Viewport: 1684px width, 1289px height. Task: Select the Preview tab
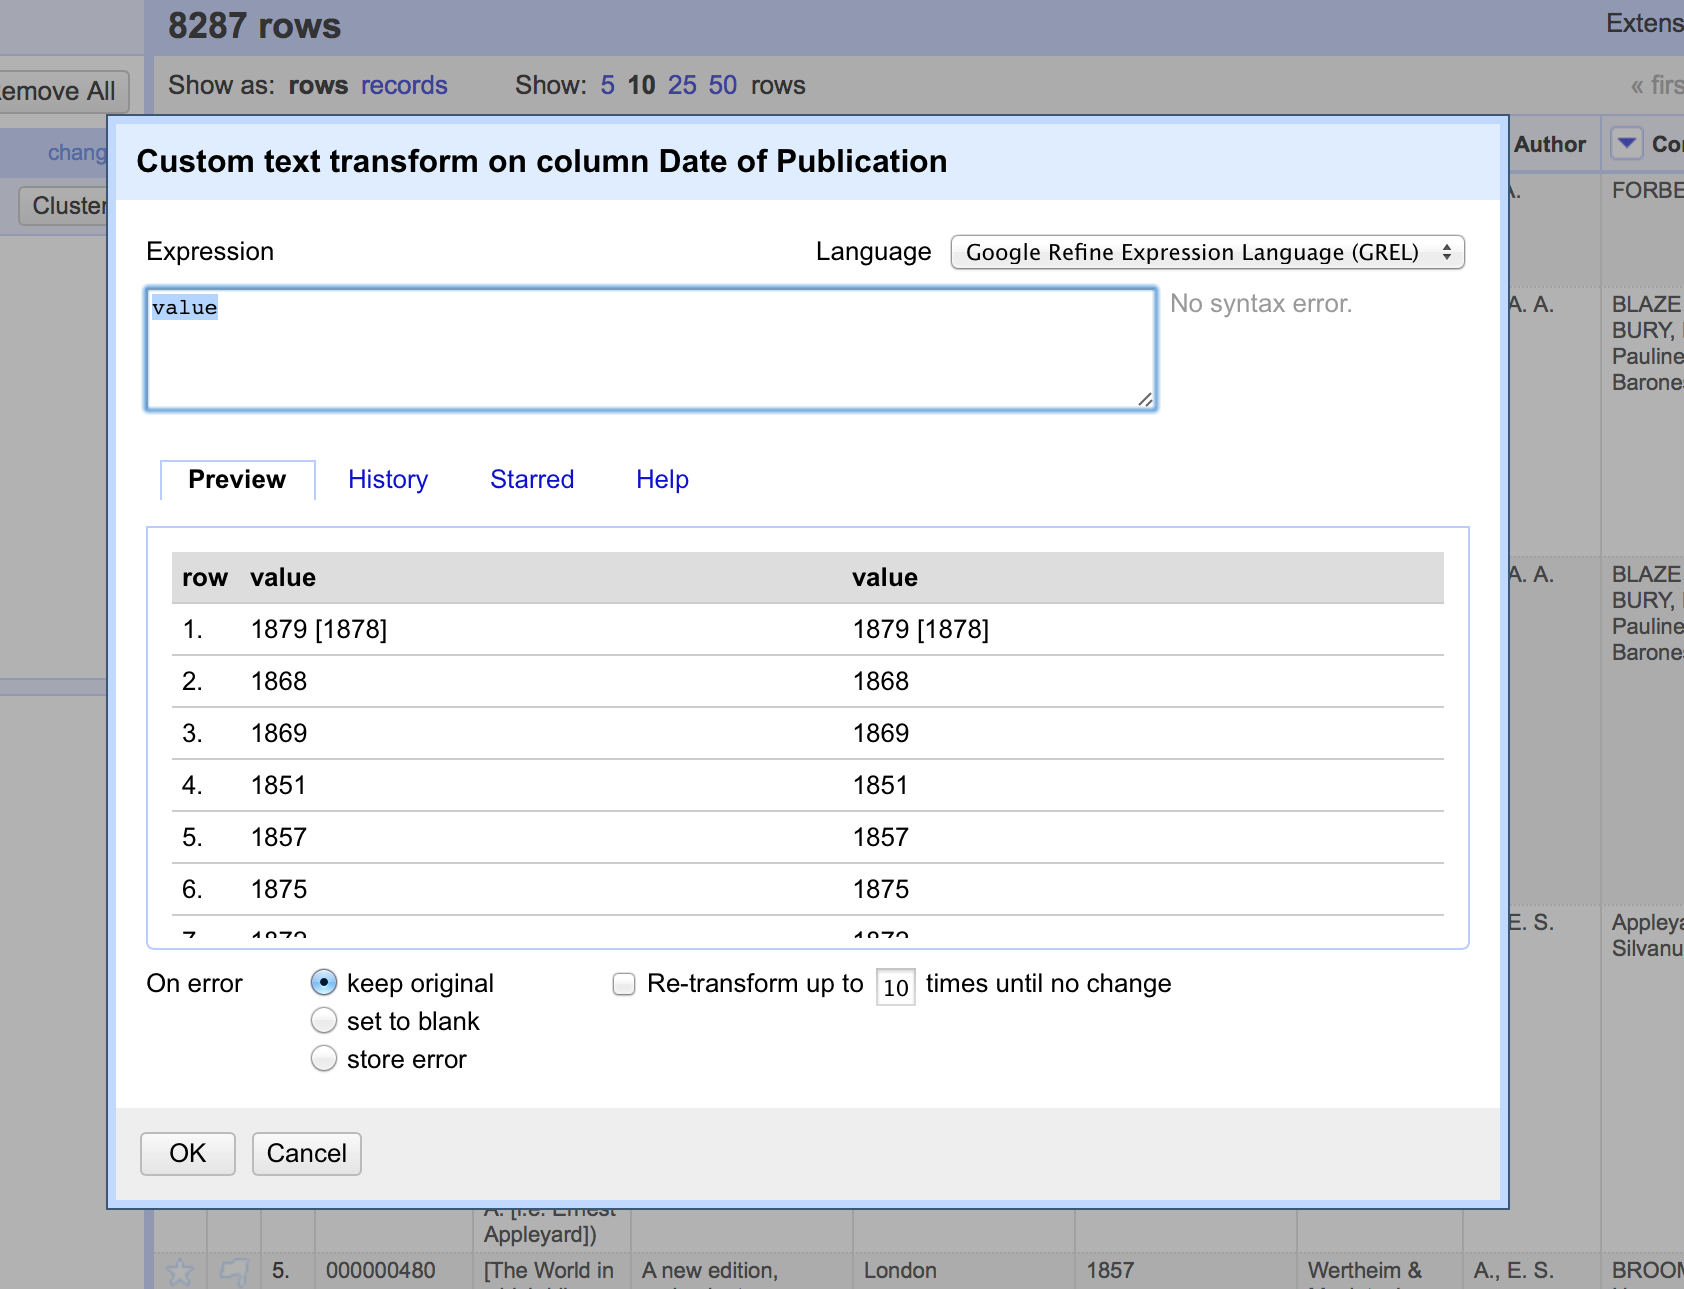click(237, 480)
